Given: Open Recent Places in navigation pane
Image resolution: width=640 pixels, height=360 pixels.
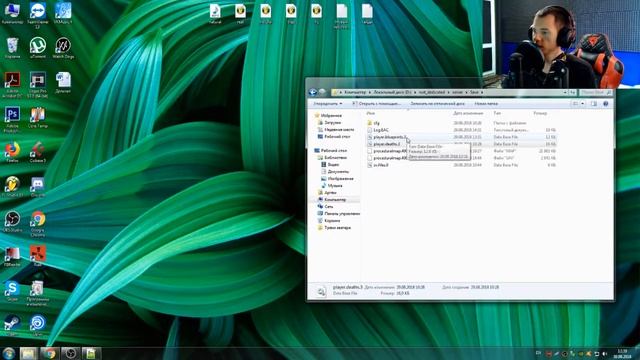Looking at the screenshot, I should pos(339,129).
